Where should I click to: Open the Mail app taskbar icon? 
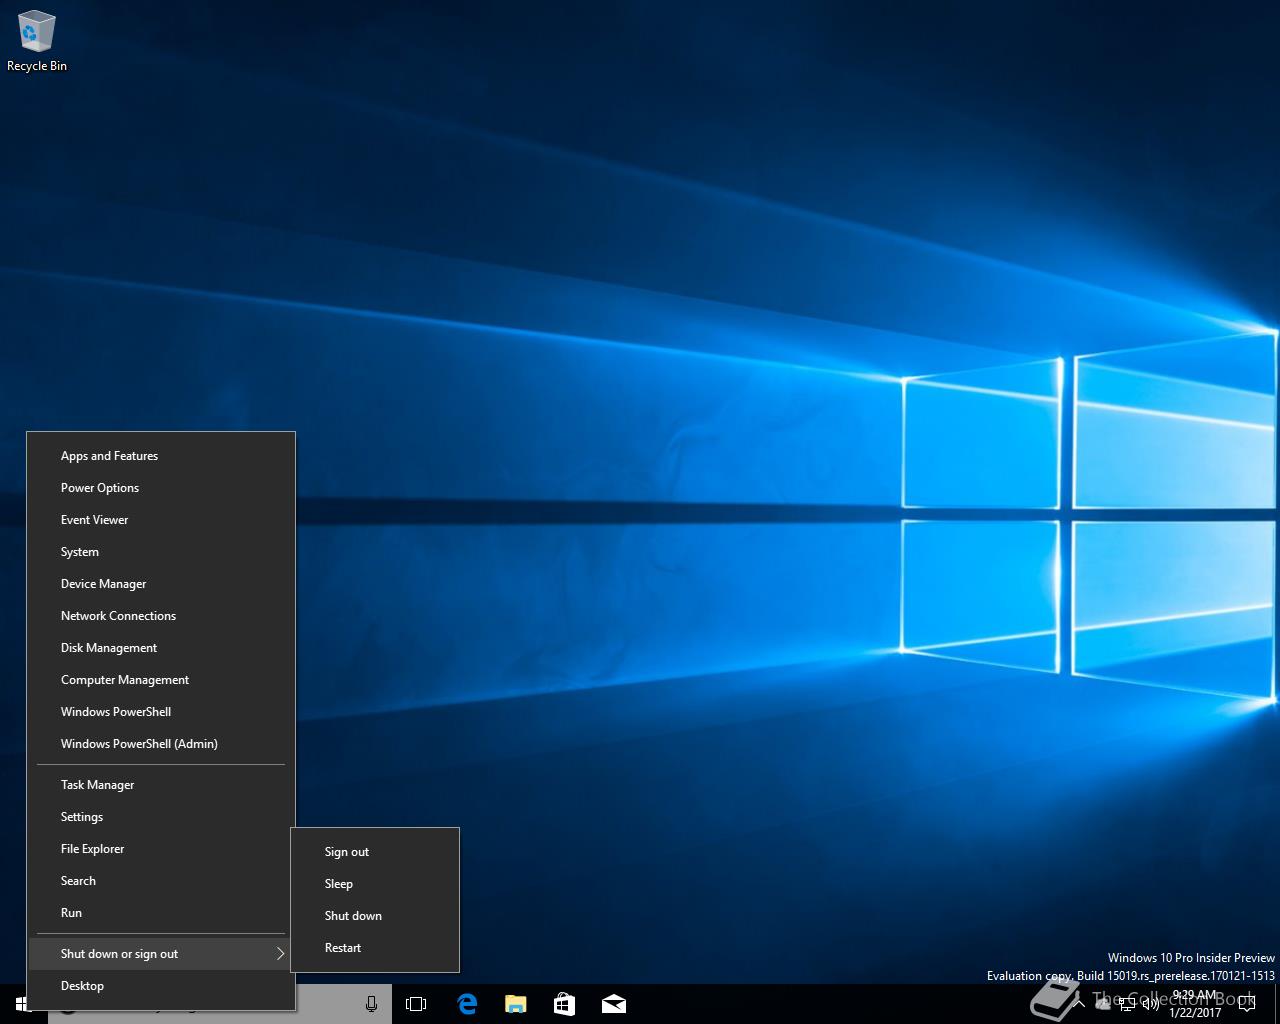[x=613, y=1004]
